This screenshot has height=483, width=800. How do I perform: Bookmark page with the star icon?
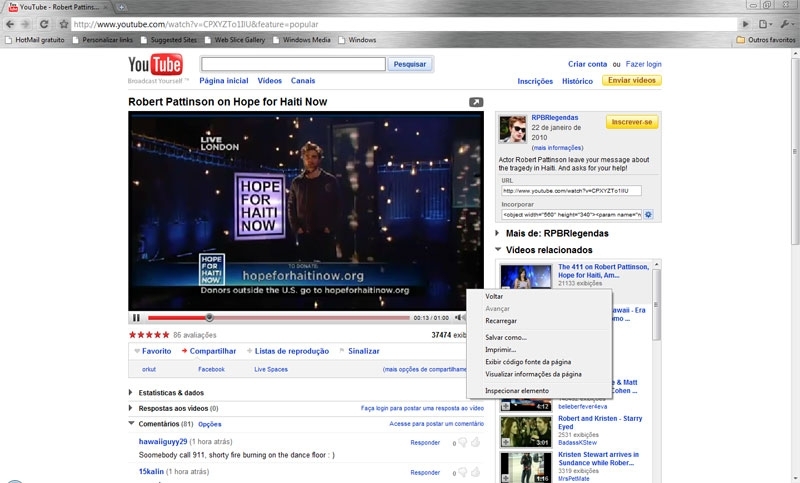[x=64, y=24]
